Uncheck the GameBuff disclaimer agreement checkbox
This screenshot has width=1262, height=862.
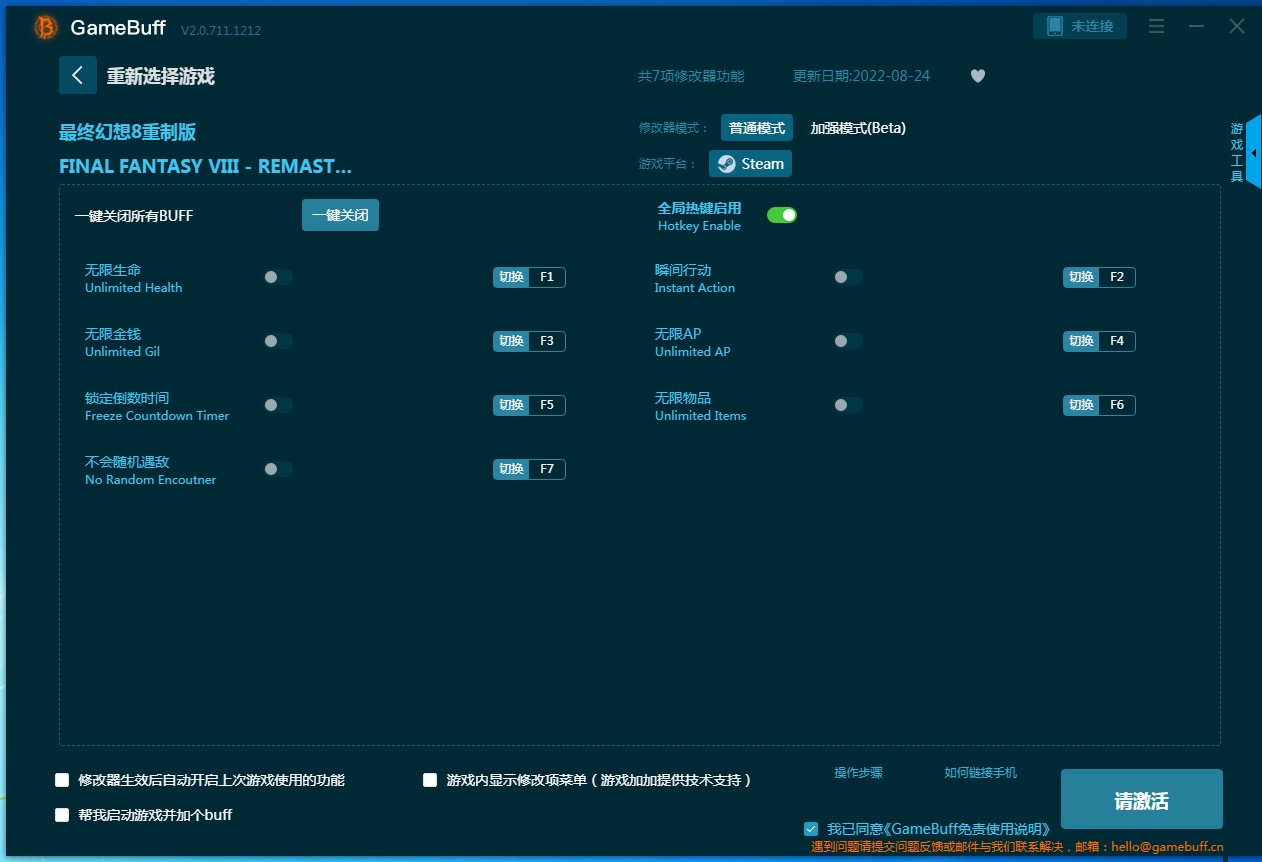[811, 829]
